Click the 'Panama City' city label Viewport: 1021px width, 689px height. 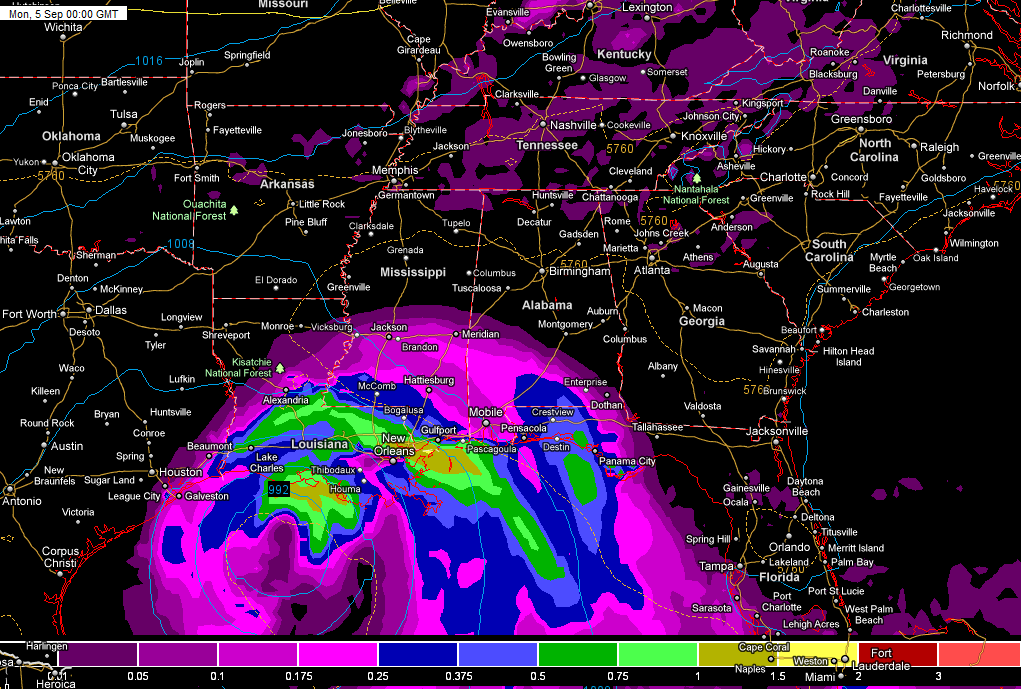coord(627,461)
